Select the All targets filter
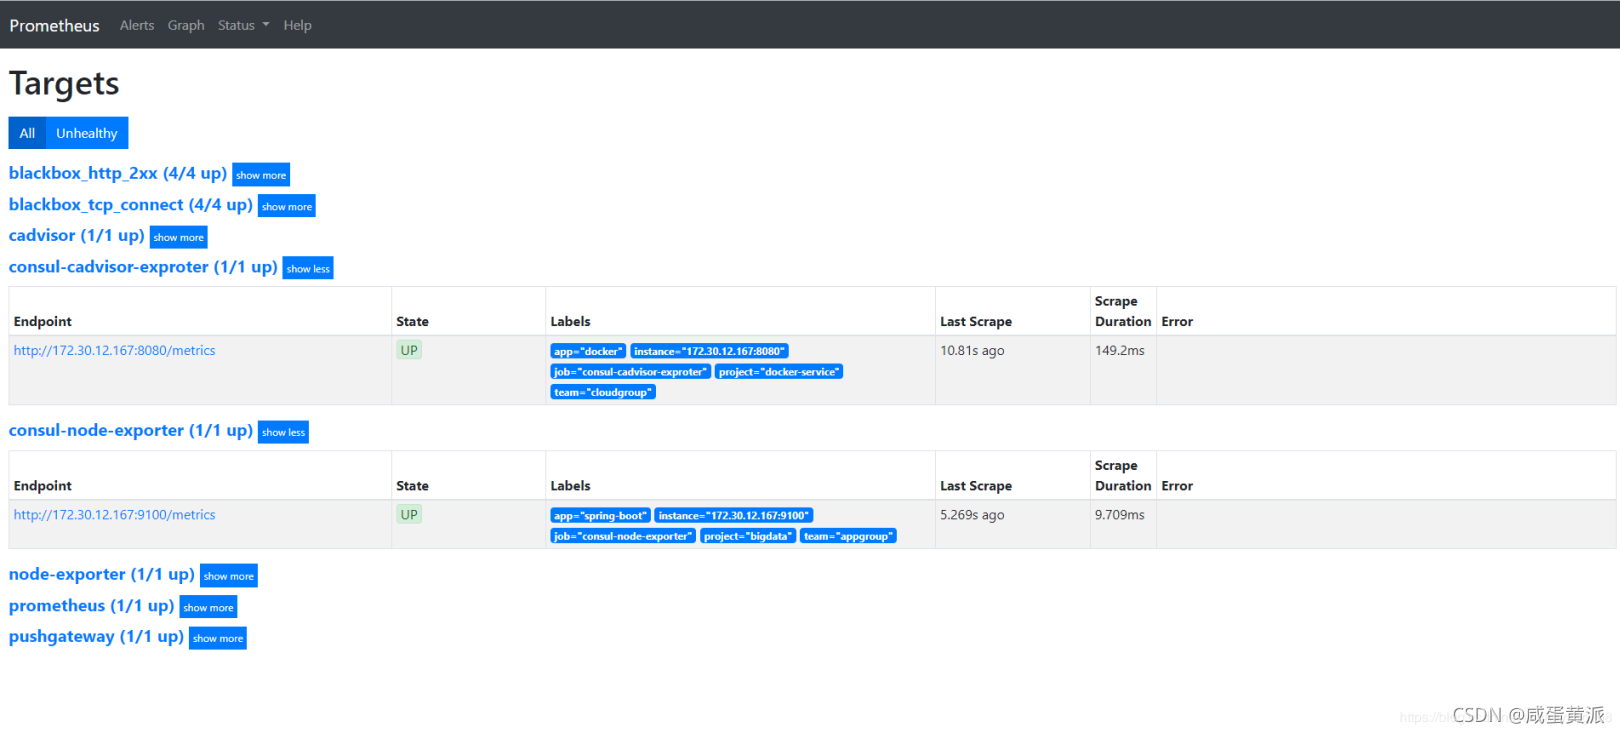Screen dimensions: 1620x733 point(27,133)
